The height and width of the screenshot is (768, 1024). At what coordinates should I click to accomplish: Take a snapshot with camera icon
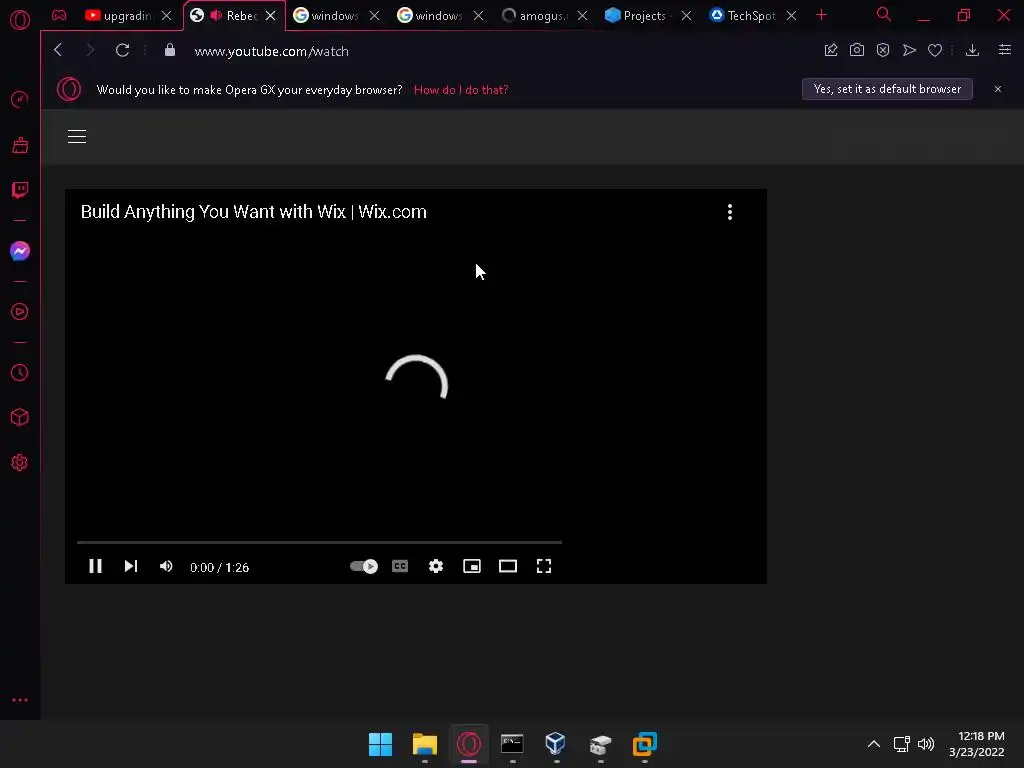(857, 50)
